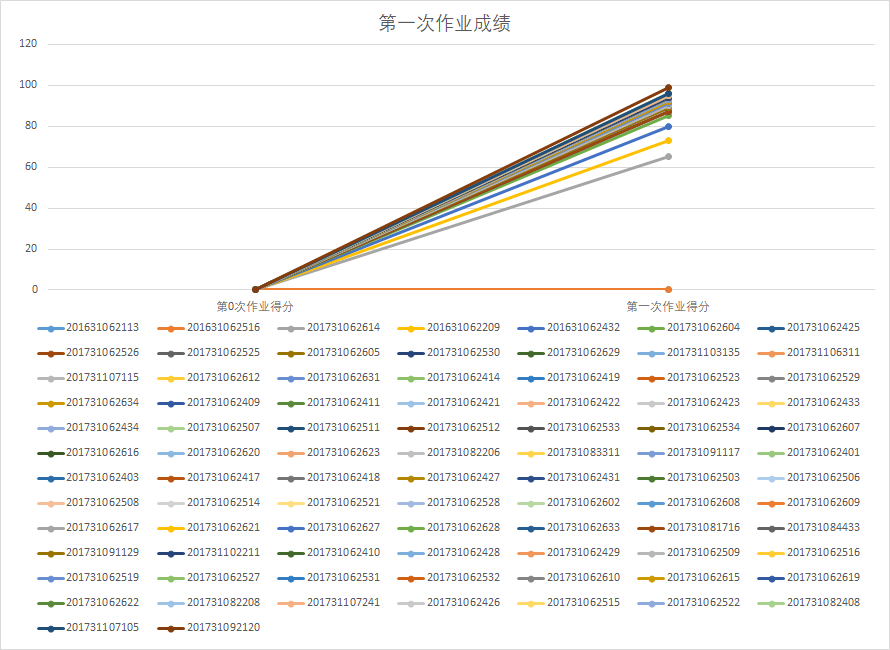Select the shared starting data point at 第0次作业得分

255,290
